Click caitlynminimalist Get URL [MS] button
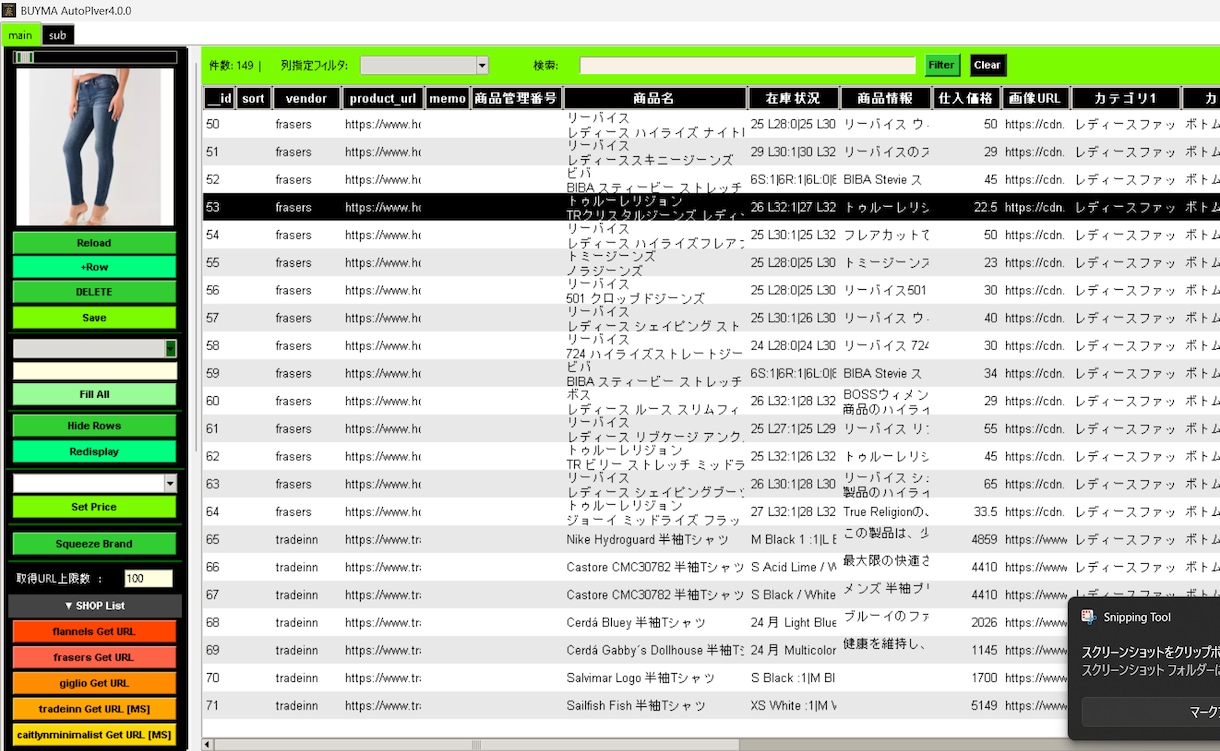This screenshot has height=751, width=1220. pyautogui.click(x=94, y=735)
